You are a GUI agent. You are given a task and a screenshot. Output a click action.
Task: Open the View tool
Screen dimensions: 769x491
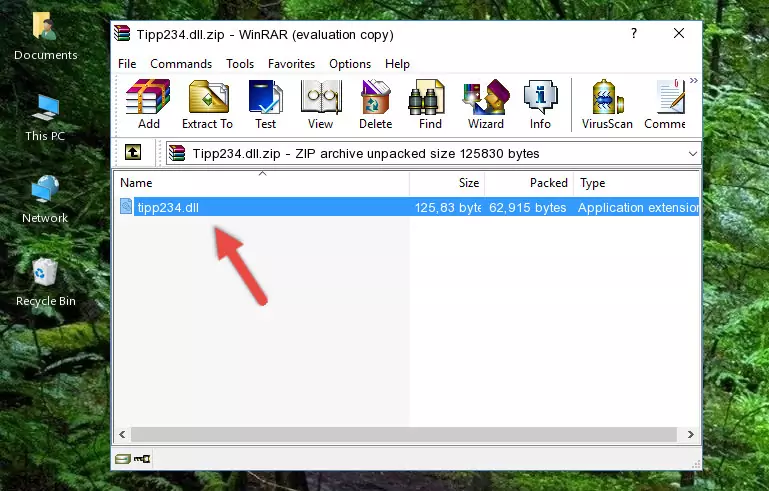(321, 104)
